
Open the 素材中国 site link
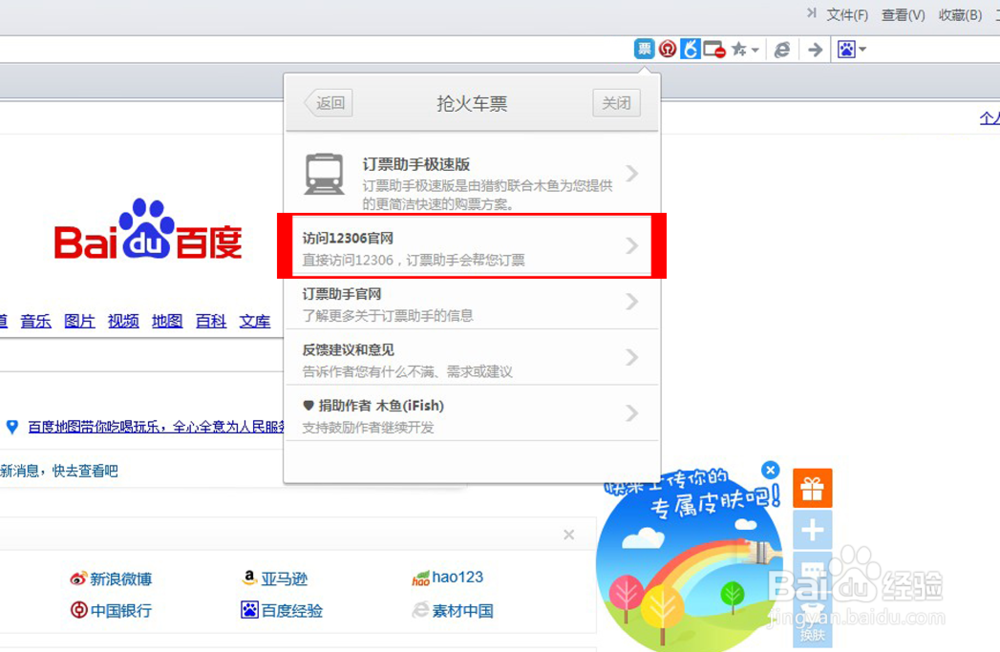coord(463,611)
